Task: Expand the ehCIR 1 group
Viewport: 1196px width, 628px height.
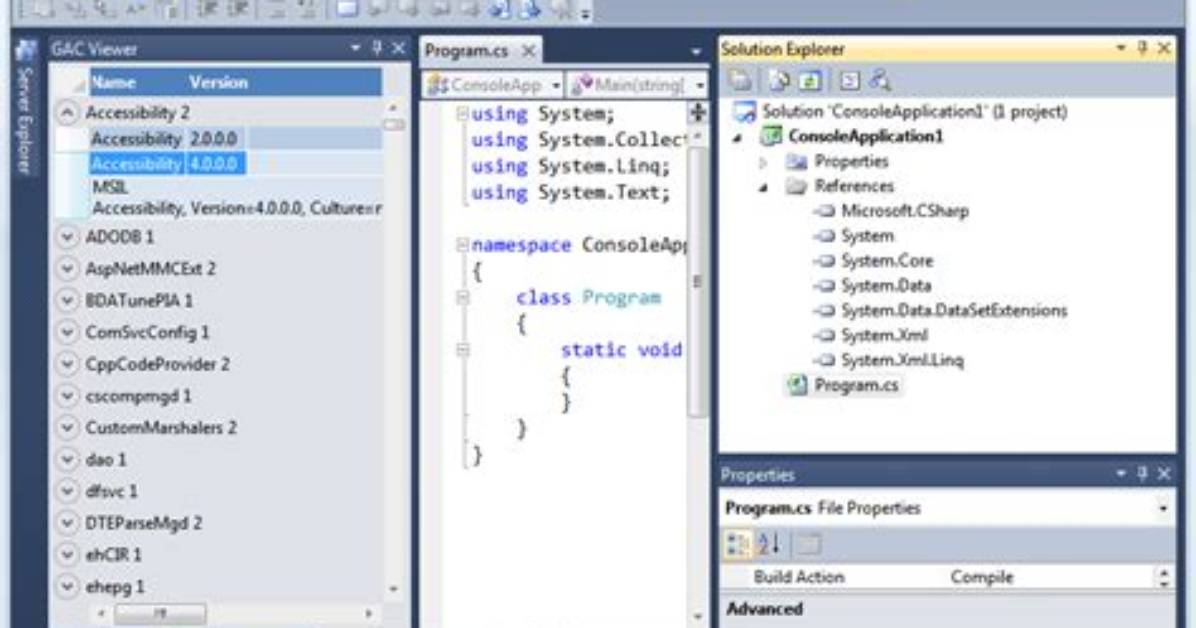Action: pyautogui.click(x=67, y=555)
